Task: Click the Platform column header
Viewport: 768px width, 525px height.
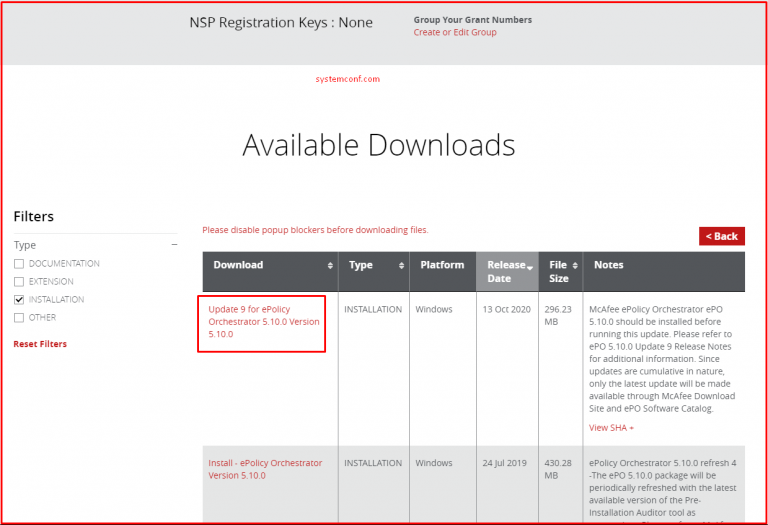Action: click(443, 272)
